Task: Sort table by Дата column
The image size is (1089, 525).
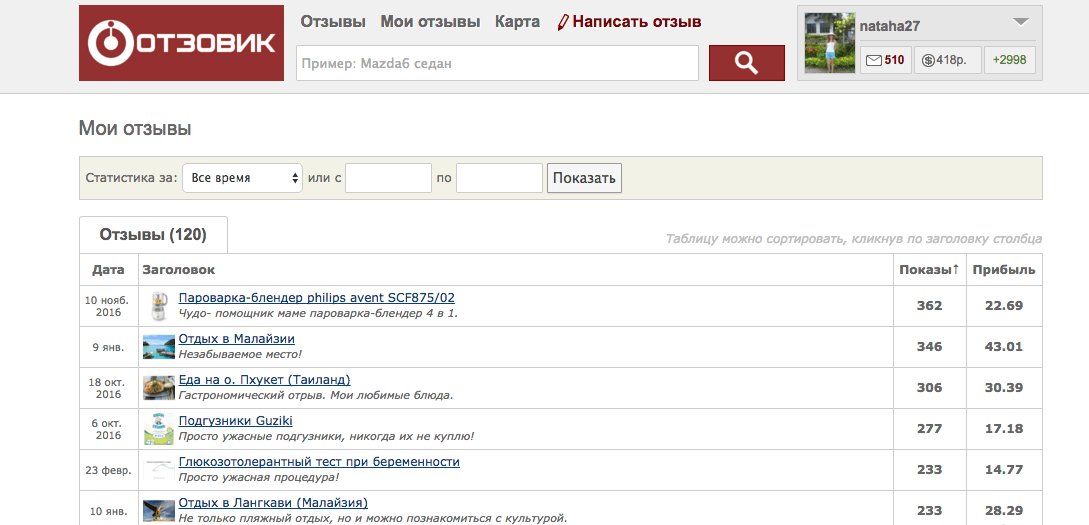Action: [108, 269]
